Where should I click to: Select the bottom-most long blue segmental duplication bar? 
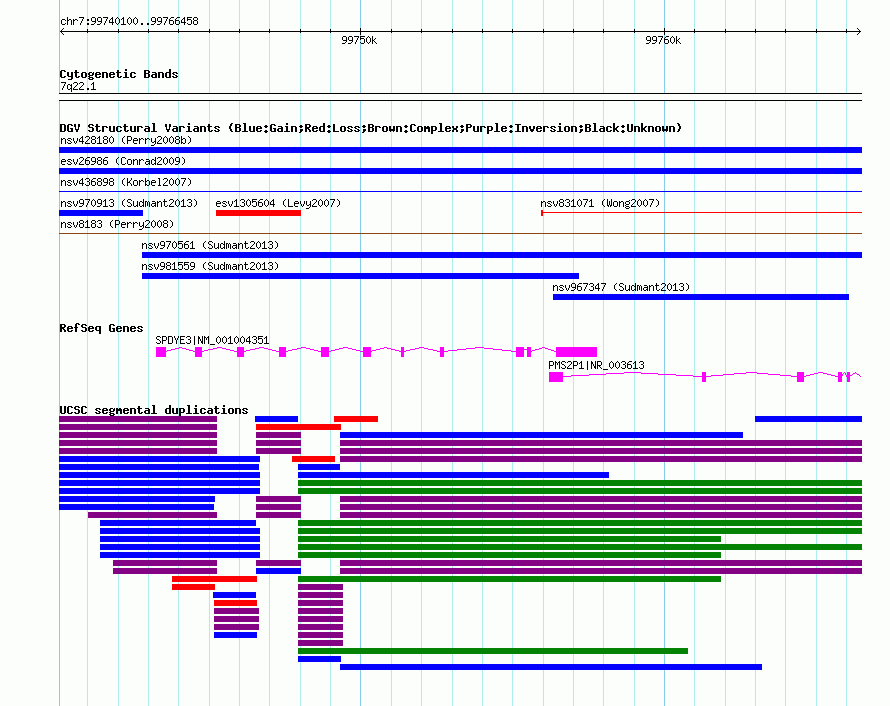[x=551, y=667]
